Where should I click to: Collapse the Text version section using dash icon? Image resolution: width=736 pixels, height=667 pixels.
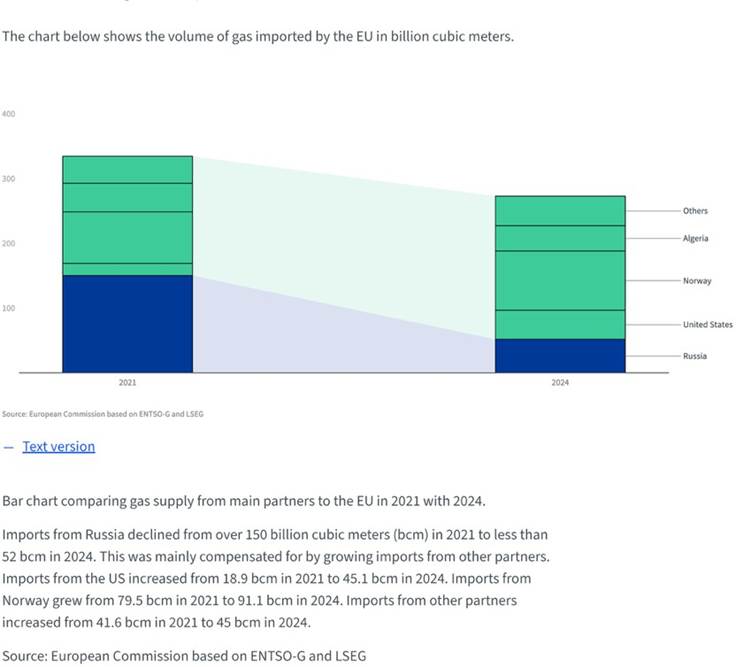9,447
